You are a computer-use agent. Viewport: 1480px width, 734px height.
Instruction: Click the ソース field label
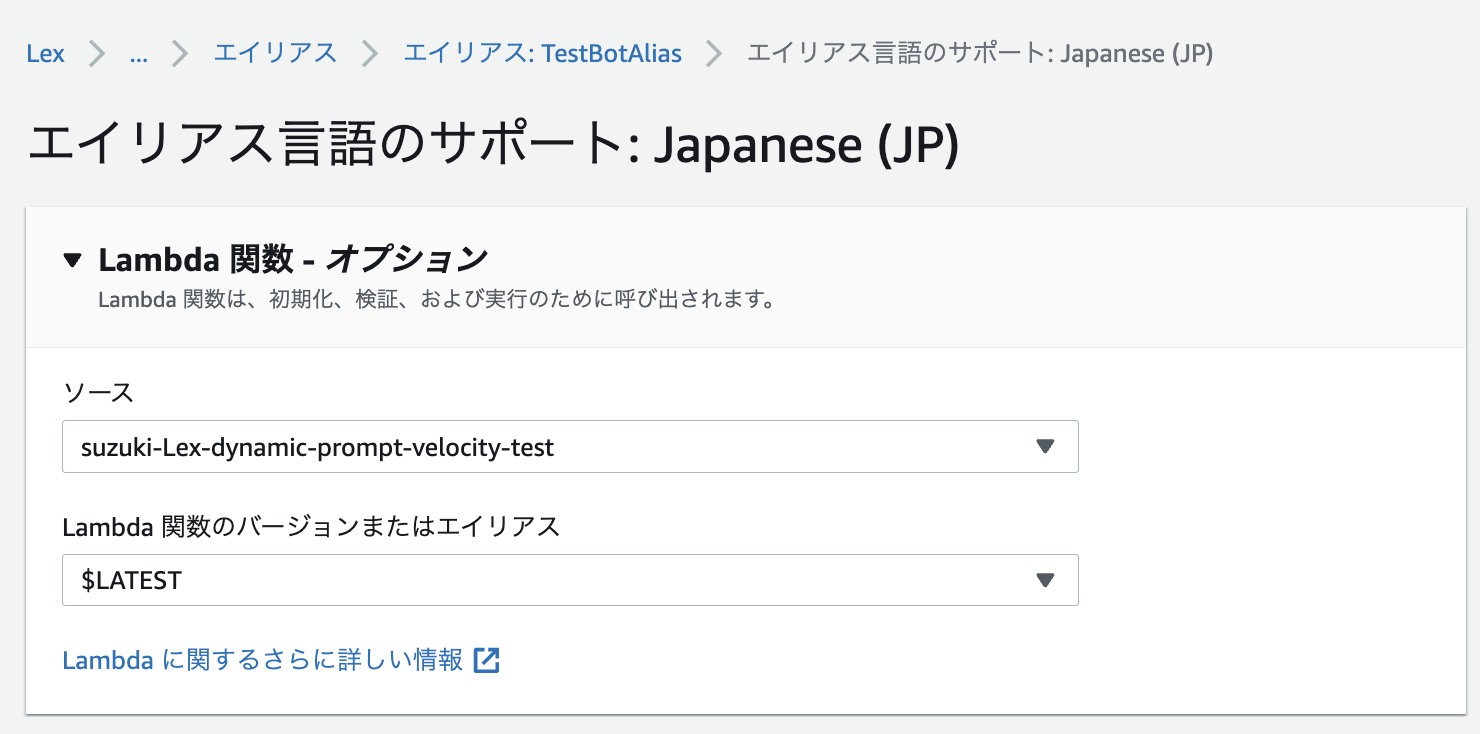tap(98, 392)
